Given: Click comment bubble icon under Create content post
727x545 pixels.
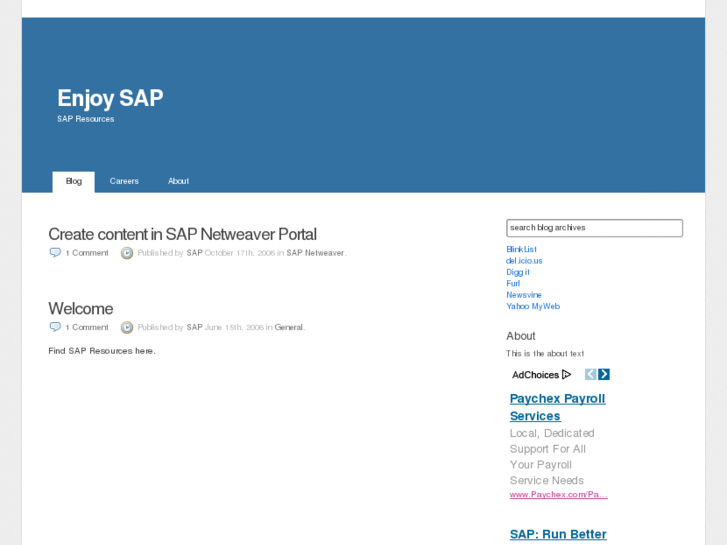Looking at the screenshot, I should [55, 253].
